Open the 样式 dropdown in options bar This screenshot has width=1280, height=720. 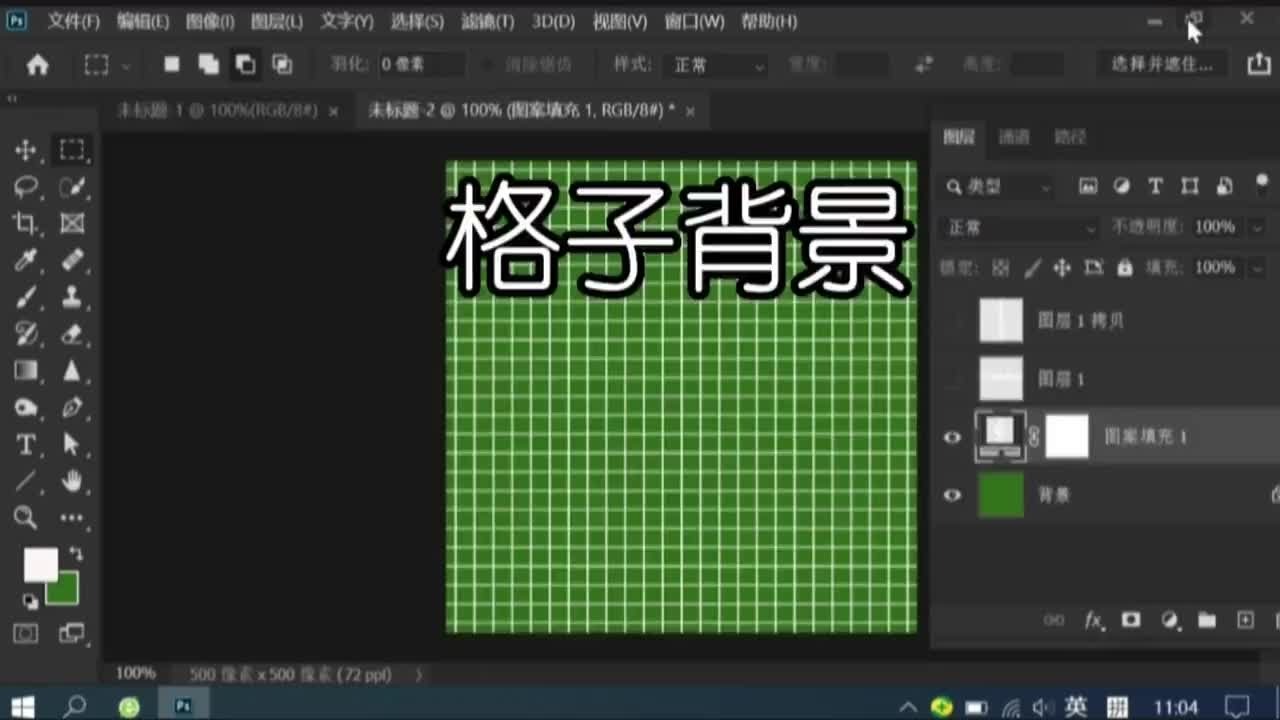tap(714, 64)
